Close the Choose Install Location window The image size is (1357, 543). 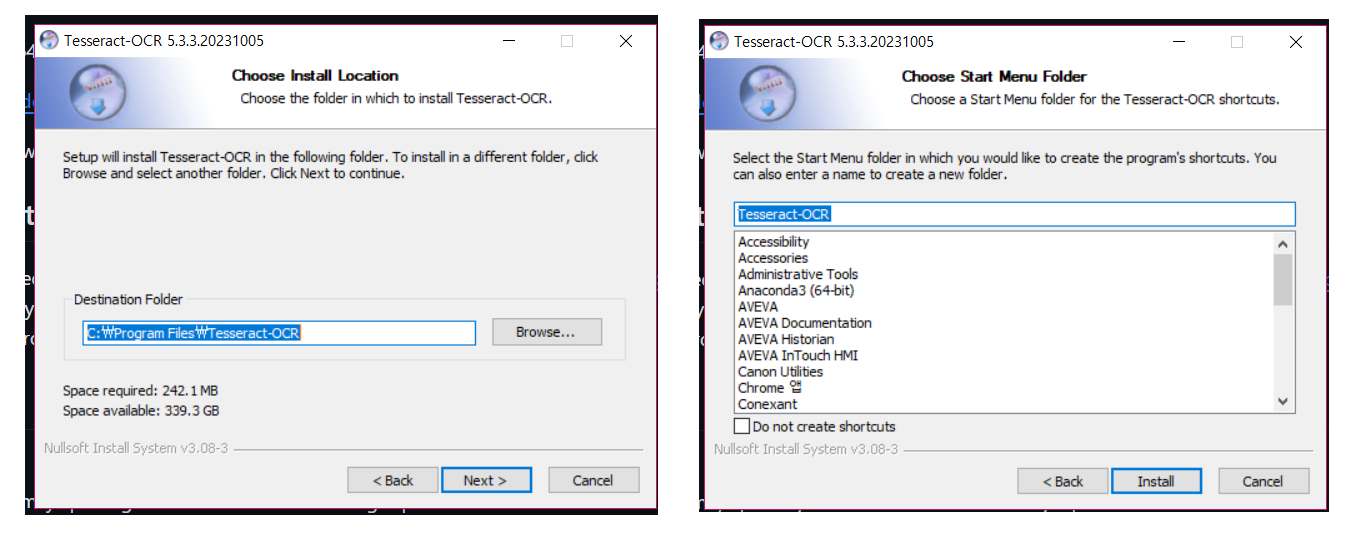tap(626, 41)
